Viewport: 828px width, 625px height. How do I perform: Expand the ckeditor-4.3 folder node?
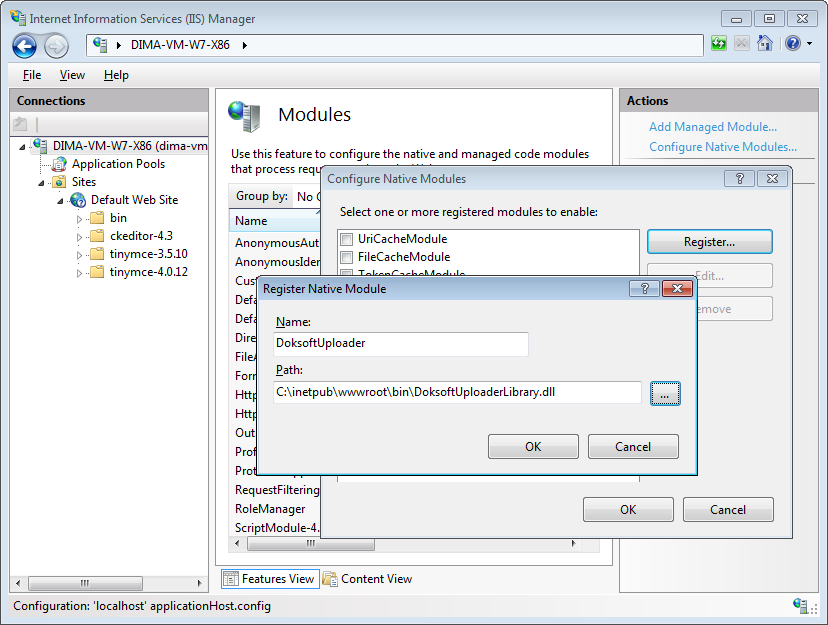point(80,237)
